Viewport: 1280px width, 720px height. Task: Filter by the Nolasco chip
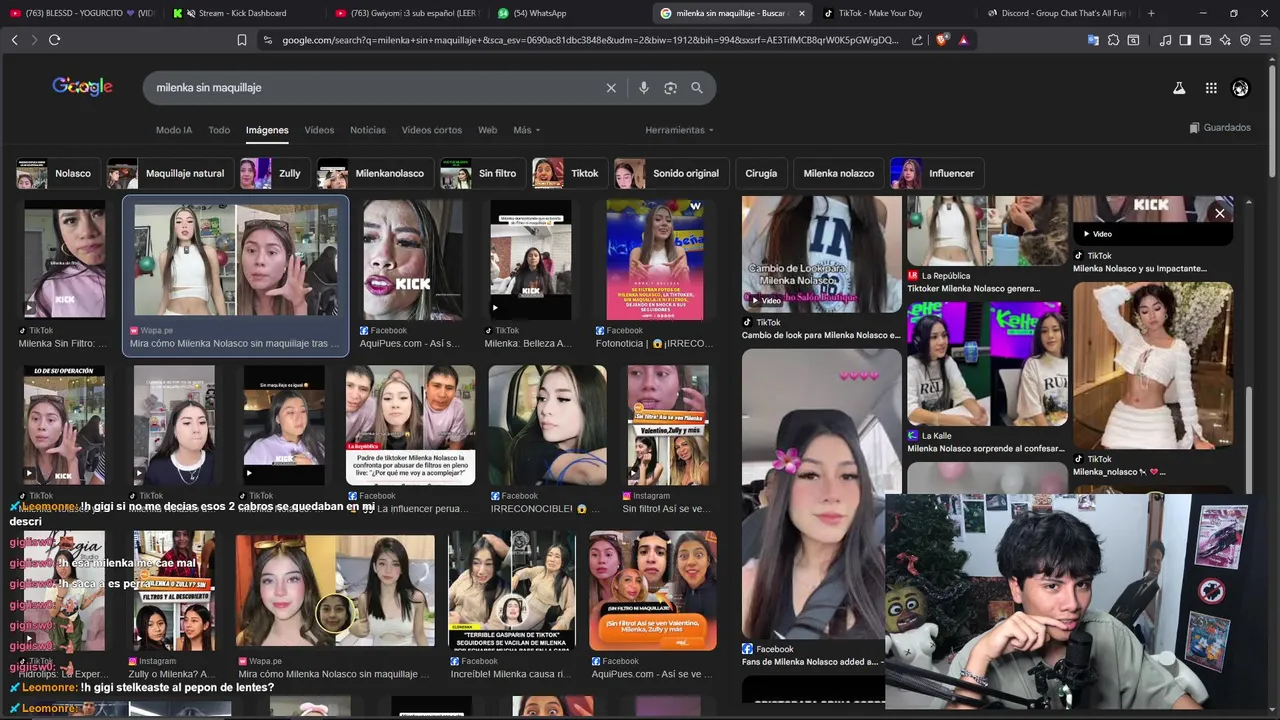(57, 173)
